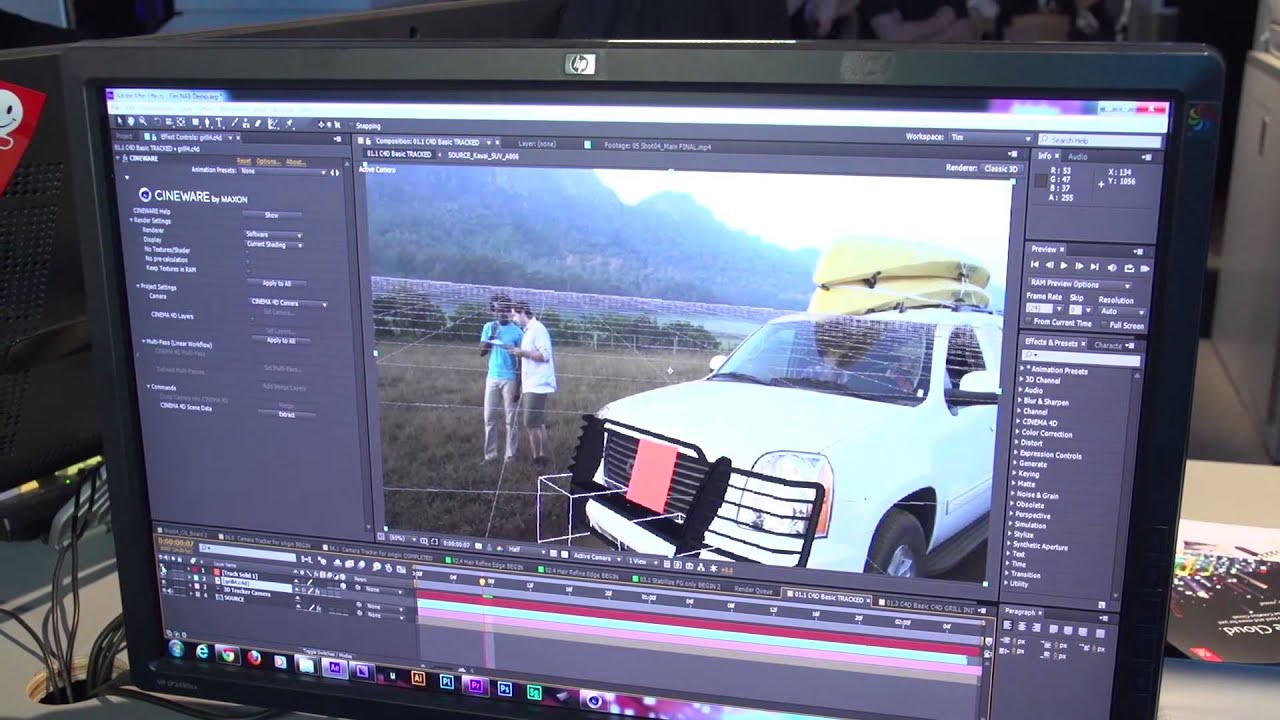Click Show button beside CINEWARE Help
Image resolution: width=1280 pixels, height=720 pixels.
[x=272, y=215]
